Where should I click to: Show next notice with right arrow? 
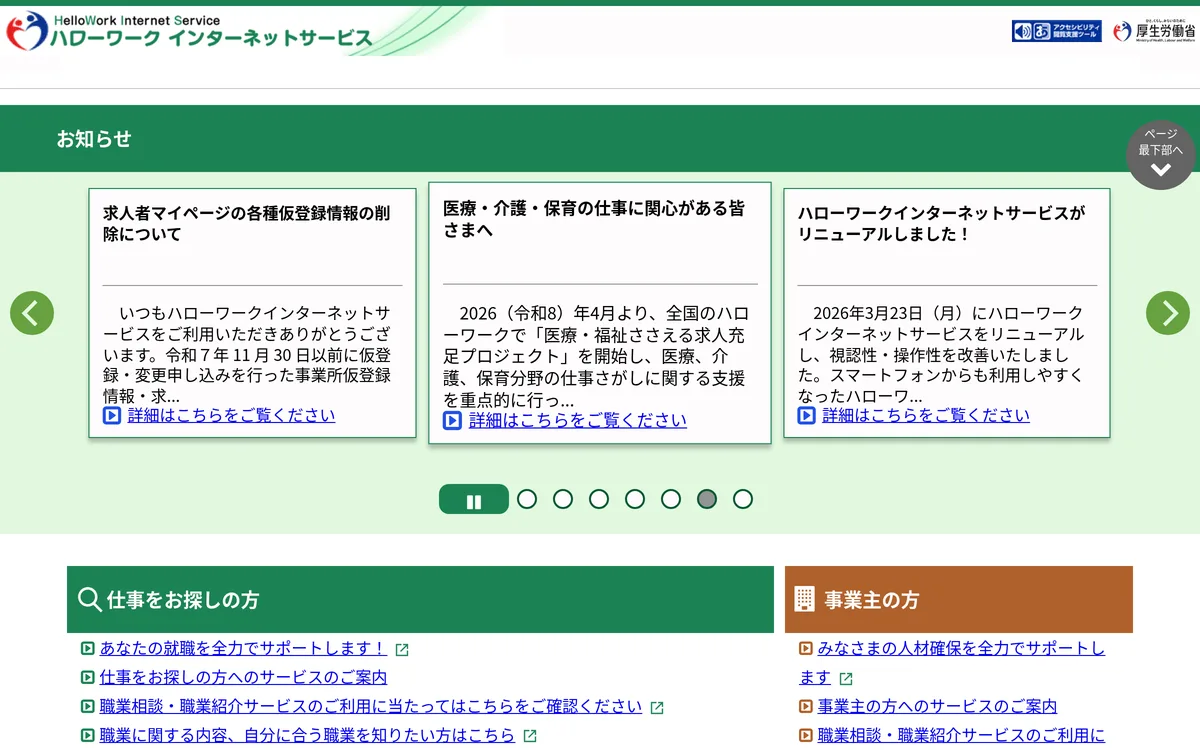1168,313
